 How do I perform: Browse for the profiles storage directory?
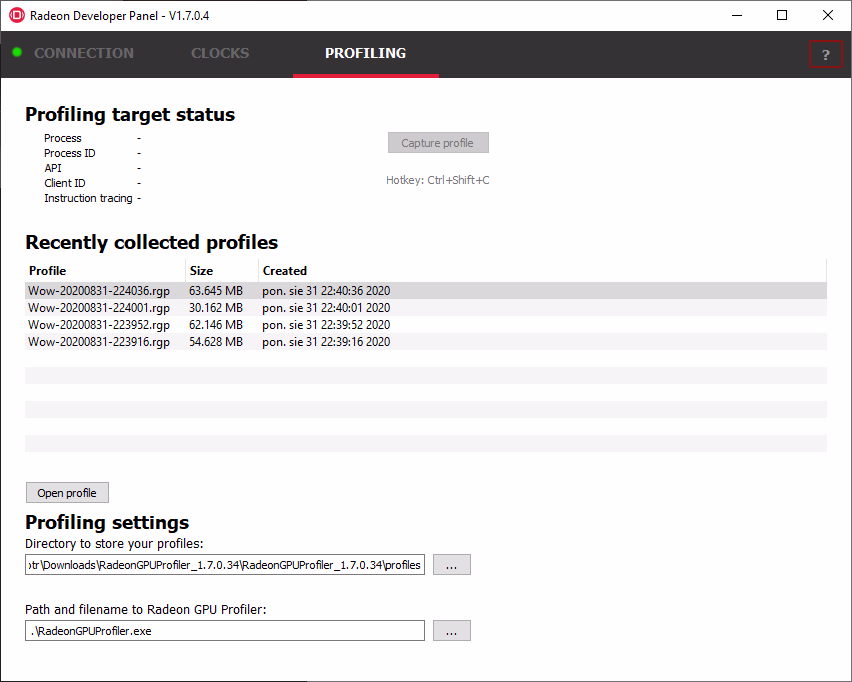click(x=451, y=565)
